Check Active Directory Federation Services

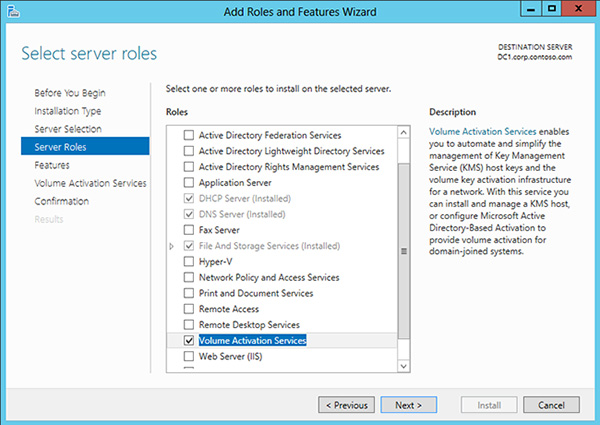coord(189,135)
